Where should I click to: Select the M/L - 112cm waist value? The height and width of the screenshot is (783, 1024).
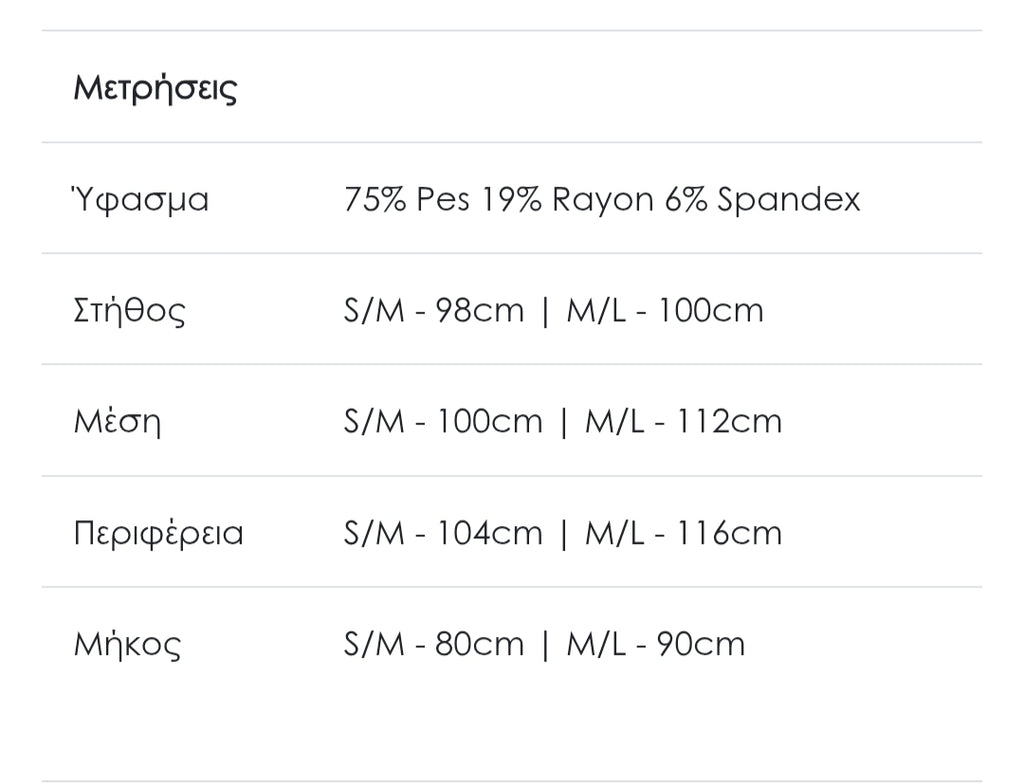(683, 421)
